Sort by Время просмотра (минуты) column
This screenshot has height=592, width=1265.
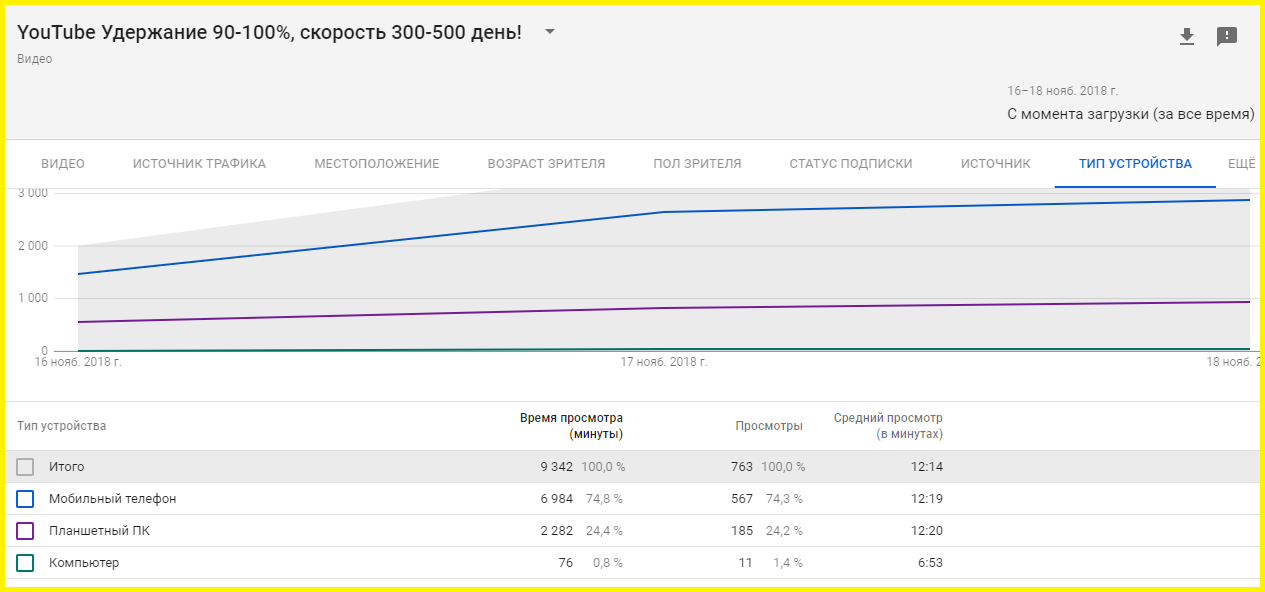[x=571, y=426]
